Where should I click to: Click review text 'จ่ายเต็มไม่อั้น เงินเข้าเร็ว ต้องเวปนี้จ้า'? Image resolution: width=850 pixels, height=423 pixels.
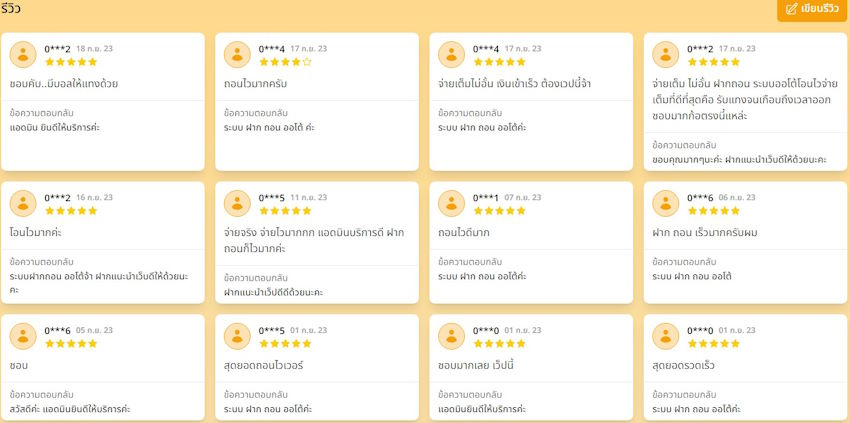514,83
